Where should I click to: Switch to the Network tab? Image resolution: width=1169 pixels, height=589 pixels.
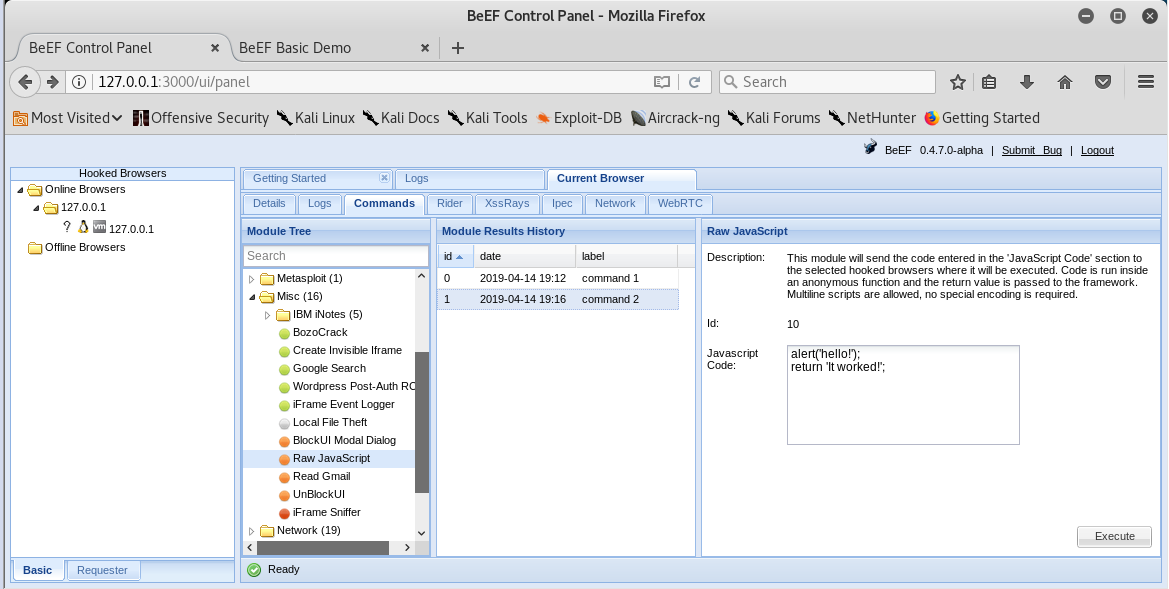tap(615, 204)
